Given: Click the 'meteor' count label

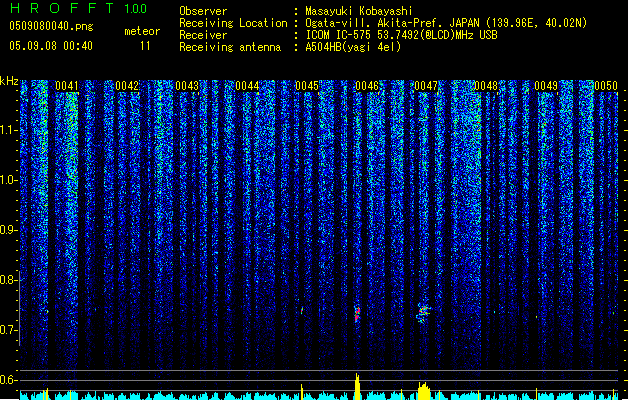Looking at the screenshot, I should click(x=142, y=31).
